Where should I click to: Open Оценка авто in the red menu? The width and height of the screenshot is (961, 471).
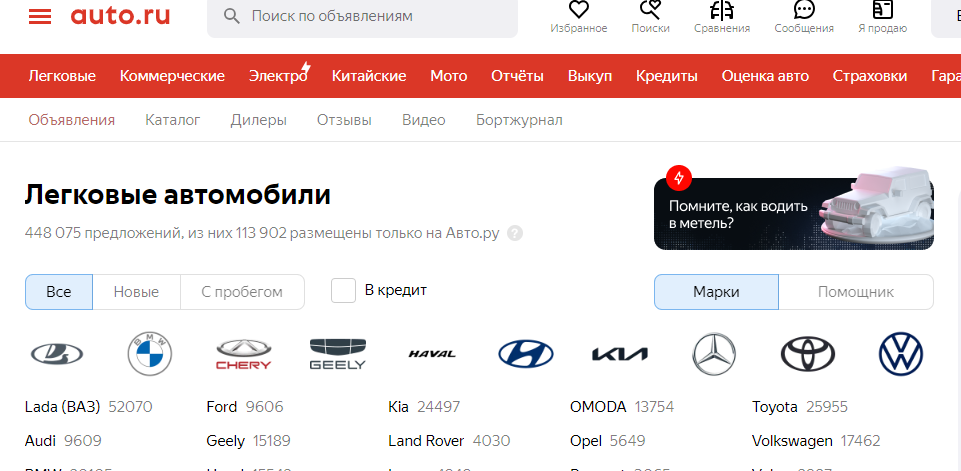[x=765, y=76]
